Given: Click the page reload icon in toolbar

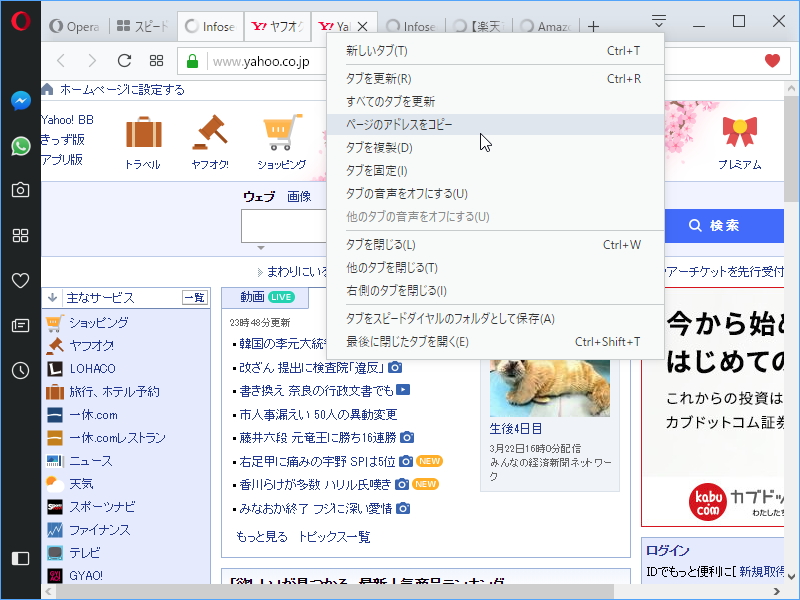Looking at the screenshot, I should click(x=123, y=60).
